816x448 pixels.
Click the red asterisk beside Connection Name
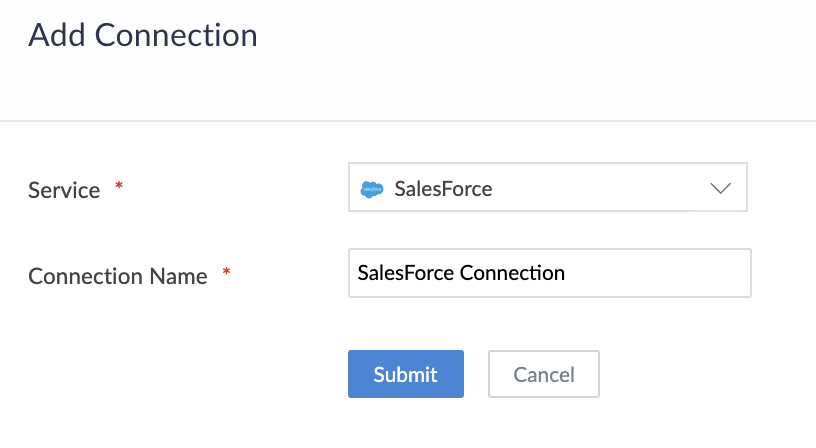[x=226, y=273]
